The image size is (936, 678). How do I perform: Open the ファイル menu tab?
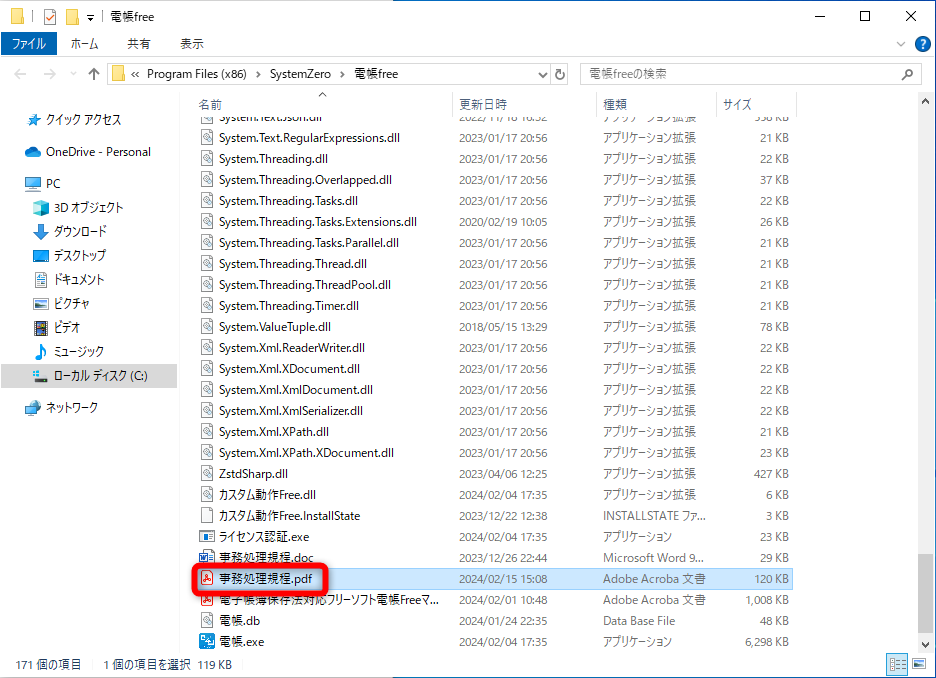click(x=29, y=44)
